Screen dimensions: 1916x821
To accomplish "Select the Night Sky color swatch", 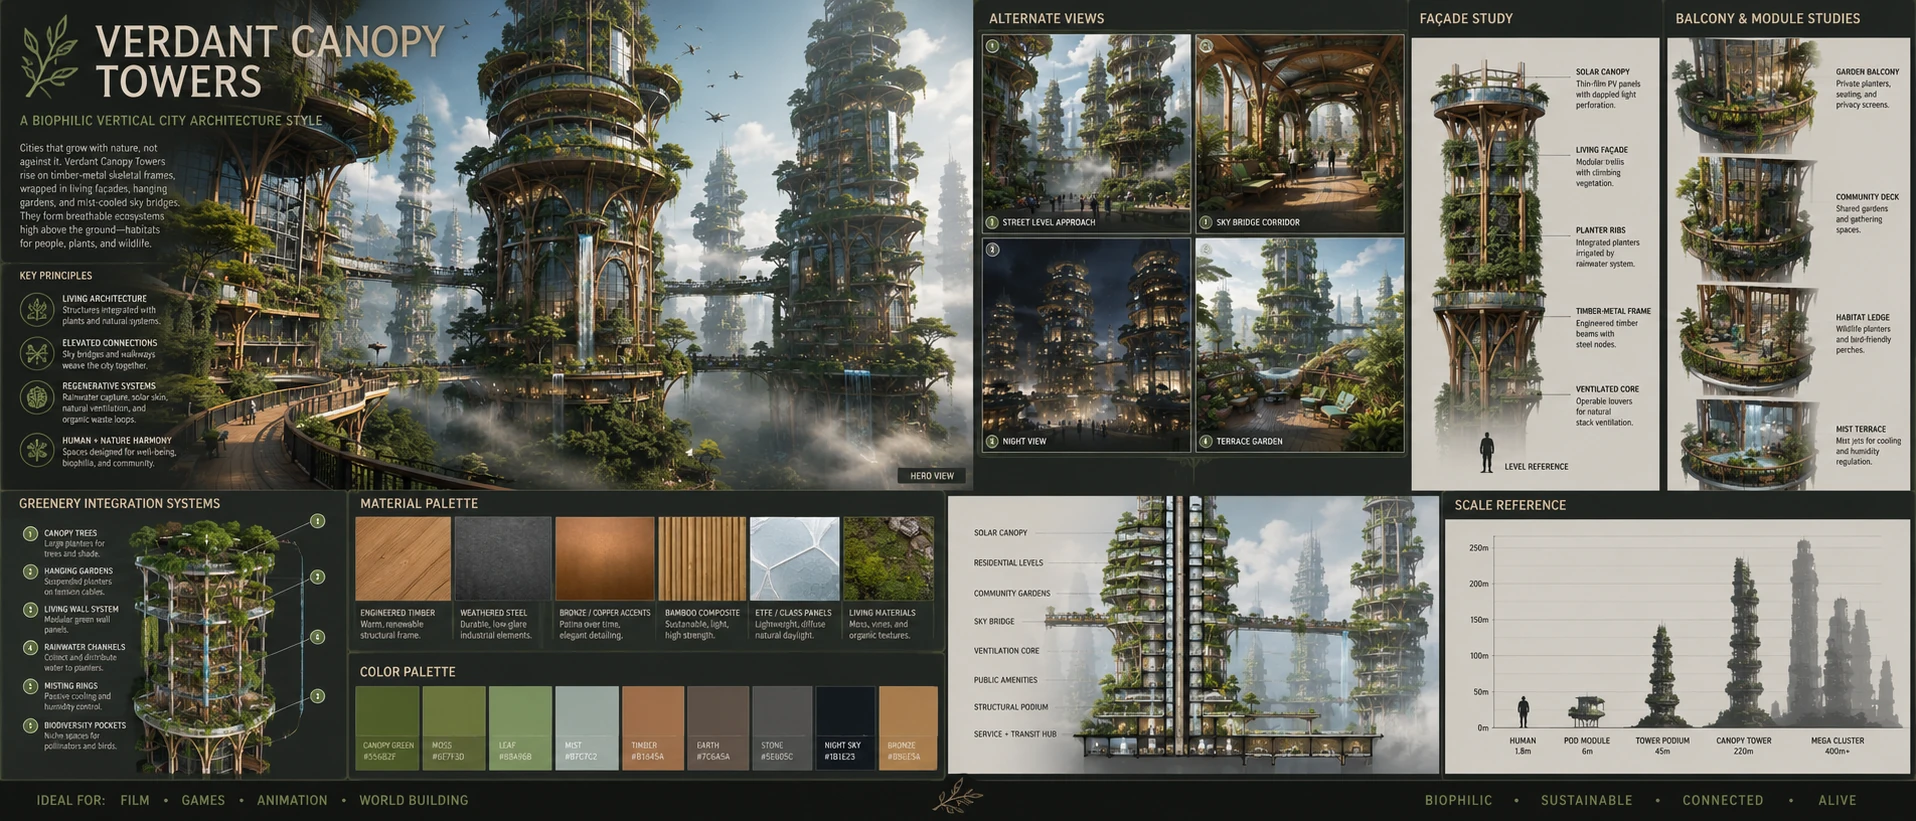I will click(x=845, y=728).
